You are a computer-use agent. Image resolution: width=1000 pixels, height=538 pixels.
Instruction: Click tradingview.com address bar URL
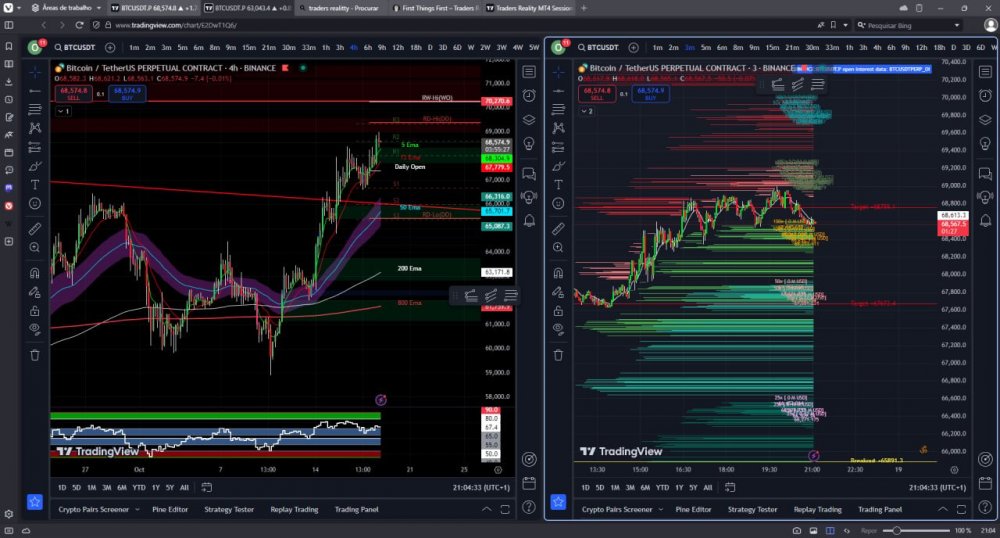click(176, 25)
